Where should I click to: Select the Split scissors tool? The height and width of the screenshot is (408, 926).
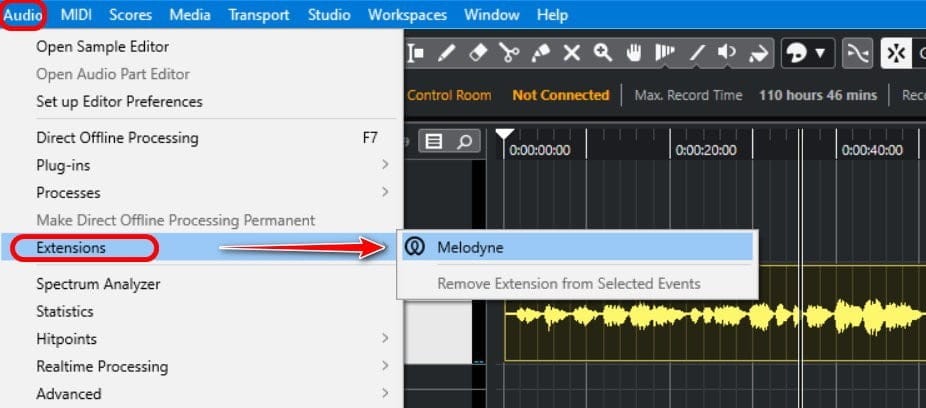pyautogui.click(x=508, y=54)
